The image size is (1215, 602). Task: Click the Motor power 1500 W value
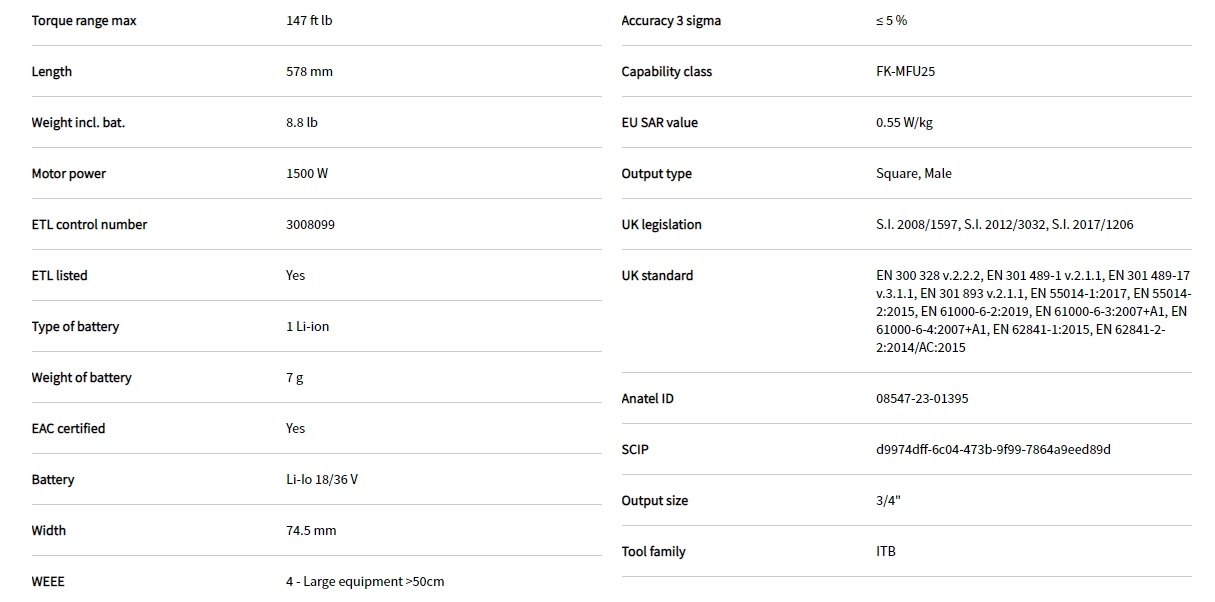pyautogui.click(x=307, y=174)
